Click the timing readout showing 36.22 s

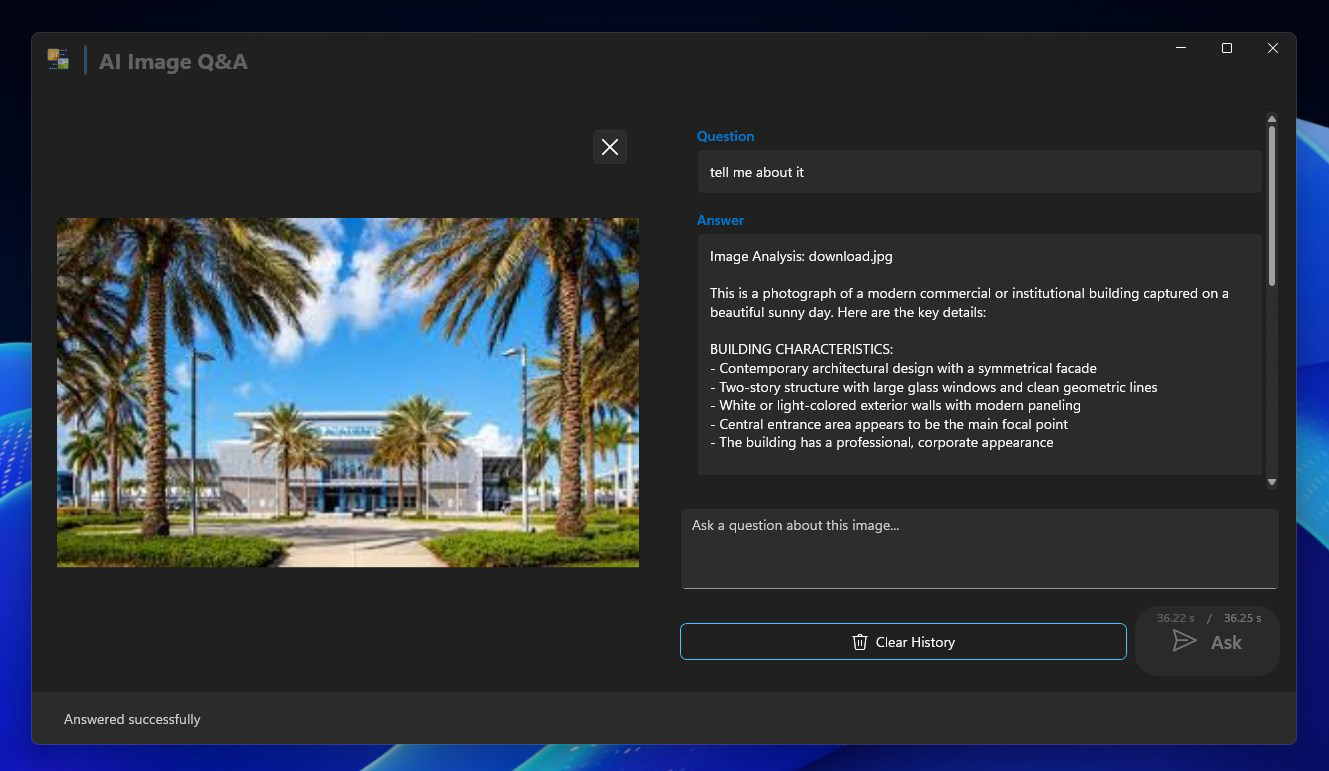click(x=1175, y=617)
